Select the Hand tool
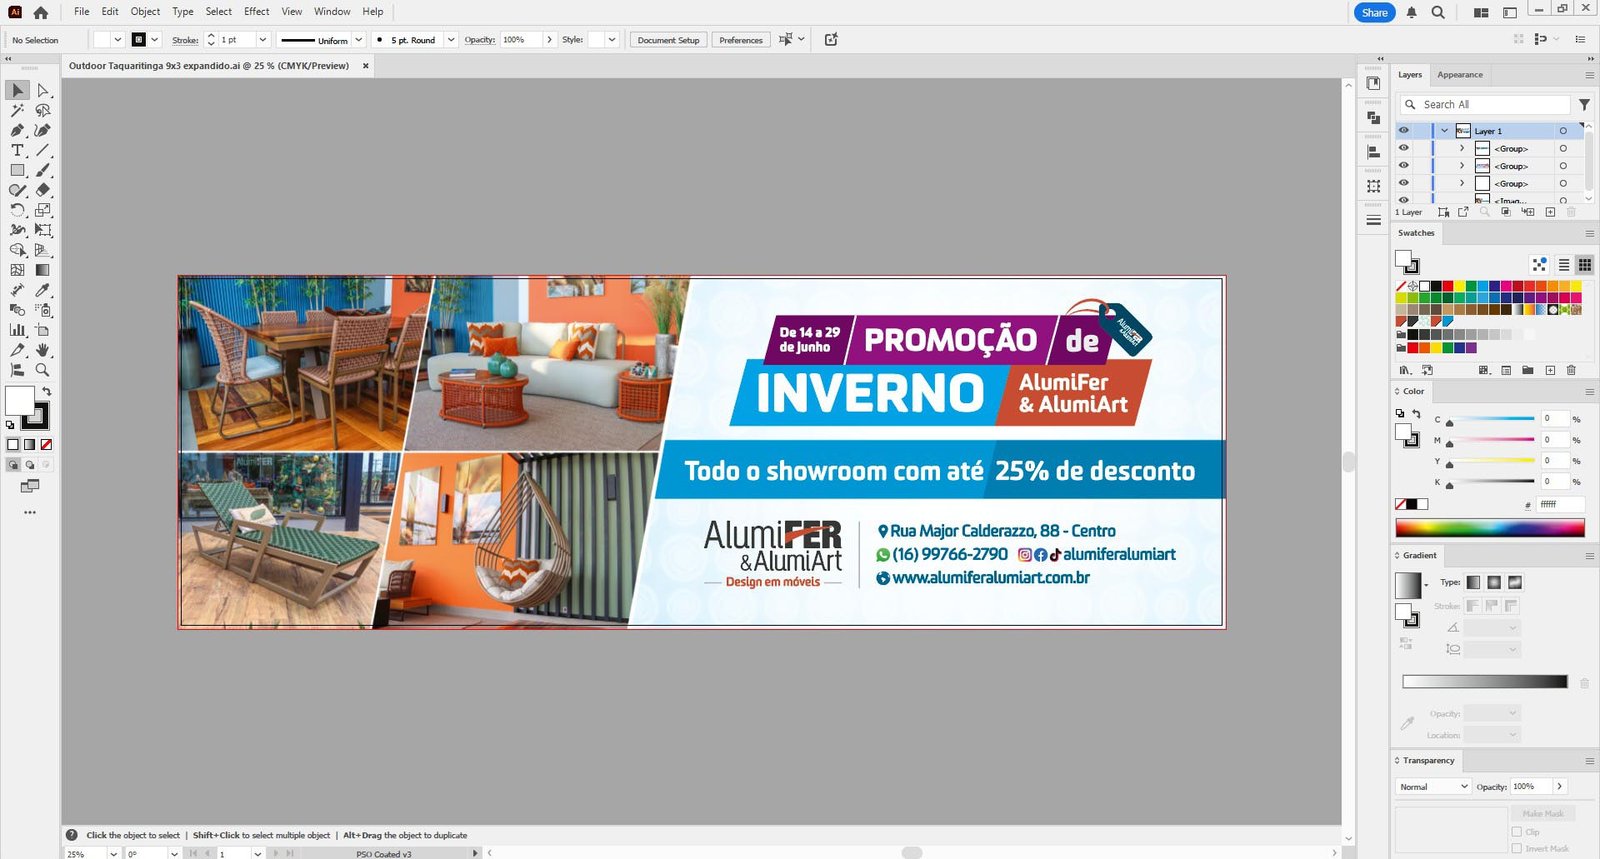 click(x=43, y=350)
